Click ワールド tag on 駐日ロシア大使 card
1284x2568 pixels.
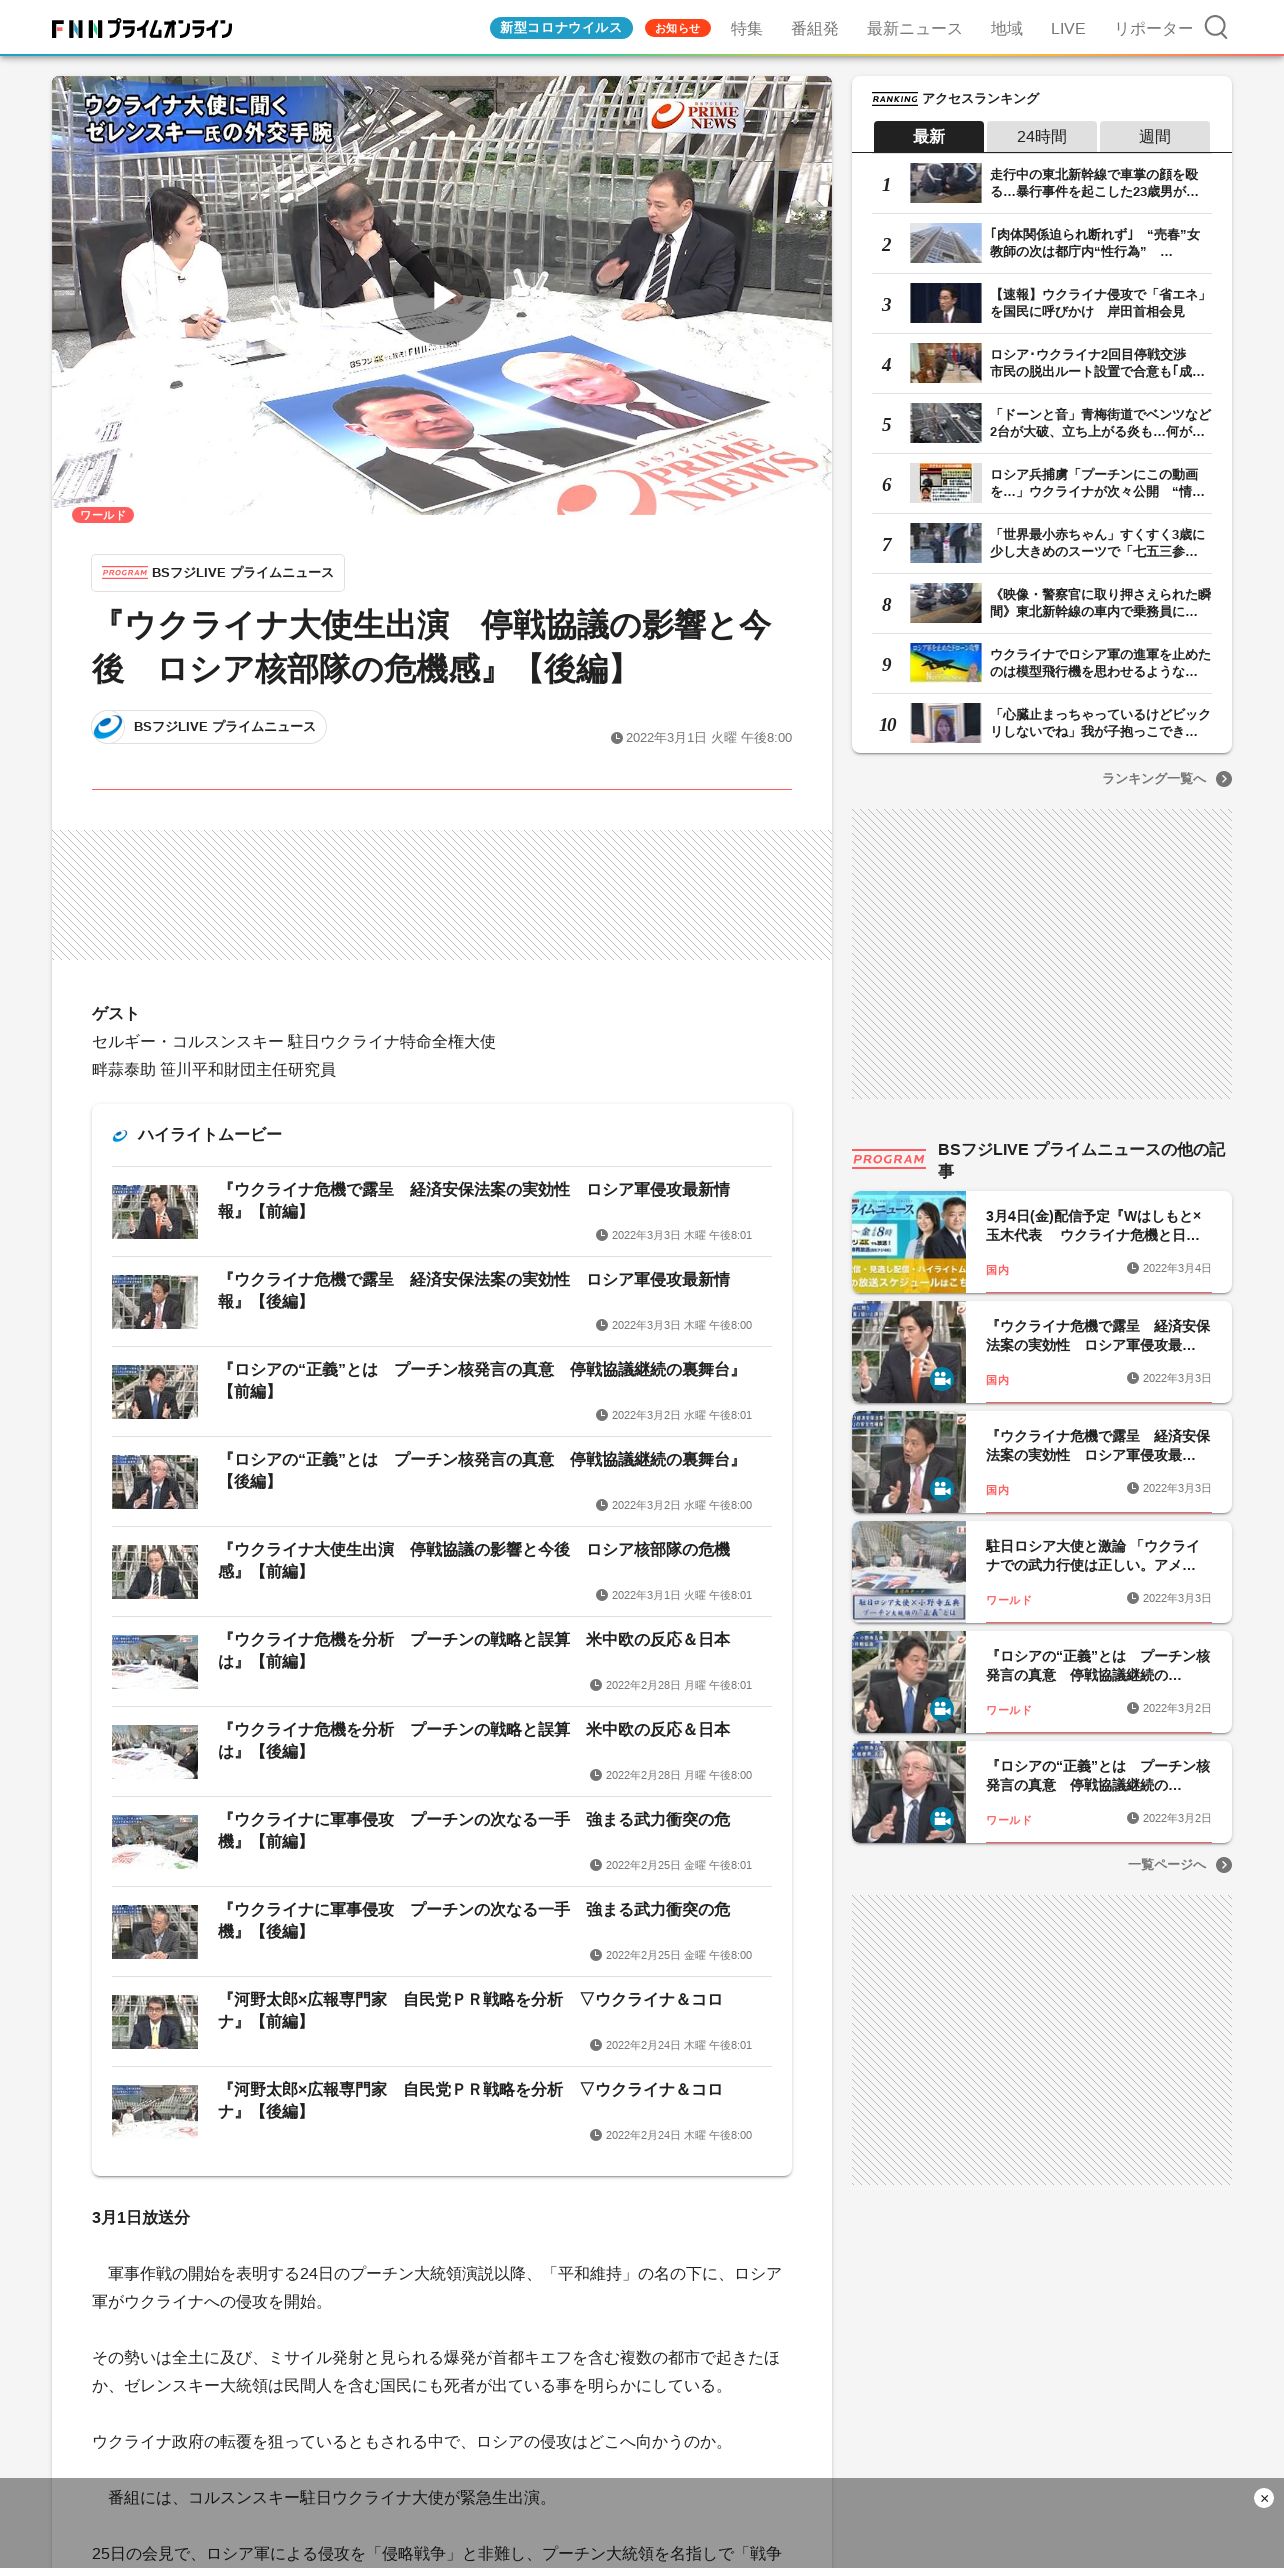tap(1008, 1600)
